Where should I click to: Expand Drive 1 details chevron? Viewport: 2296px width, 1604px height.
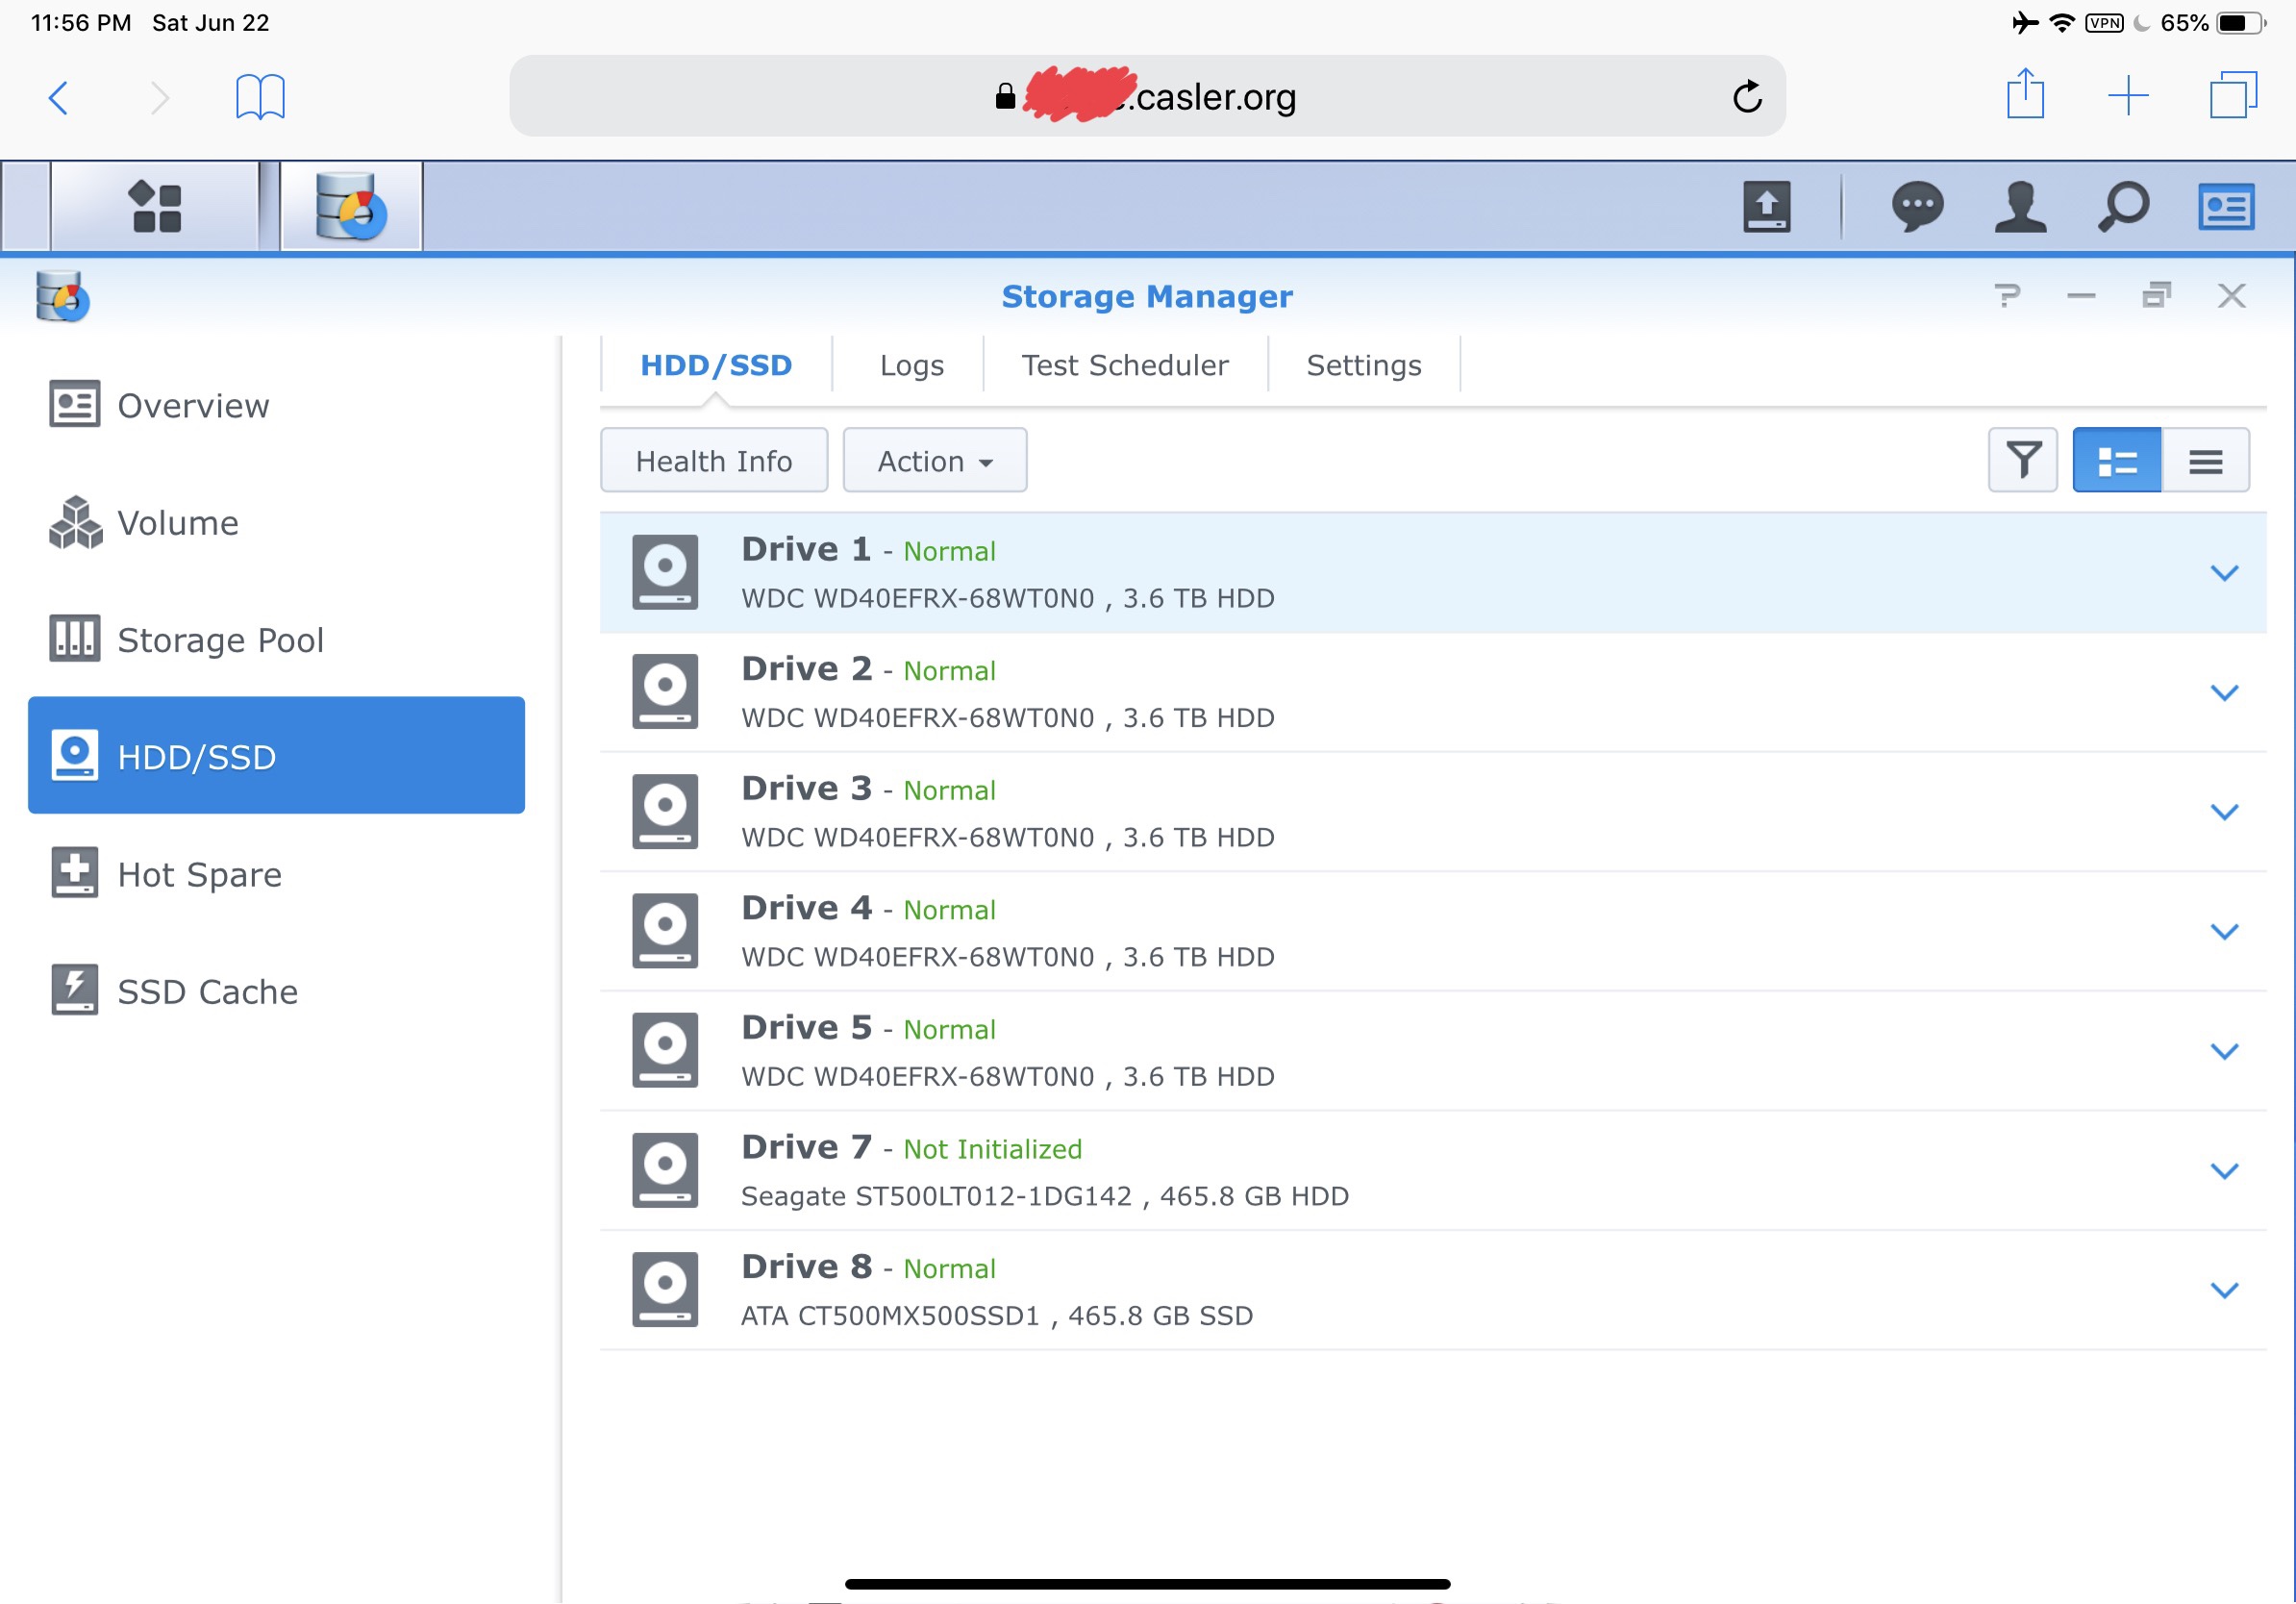(x=2223, y=573)
